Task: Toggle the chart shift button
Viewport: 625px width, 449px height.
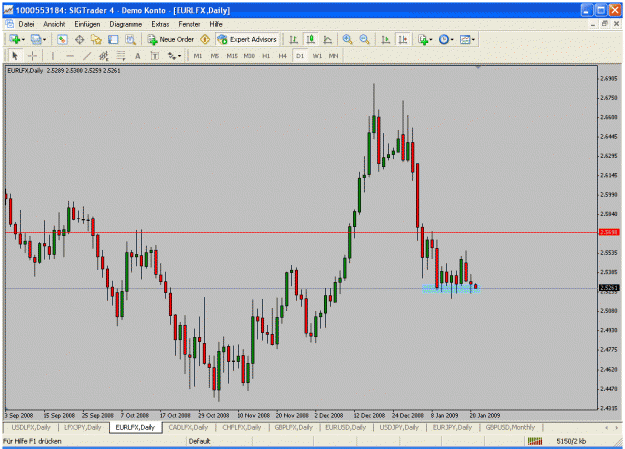Action: (403, 39)
